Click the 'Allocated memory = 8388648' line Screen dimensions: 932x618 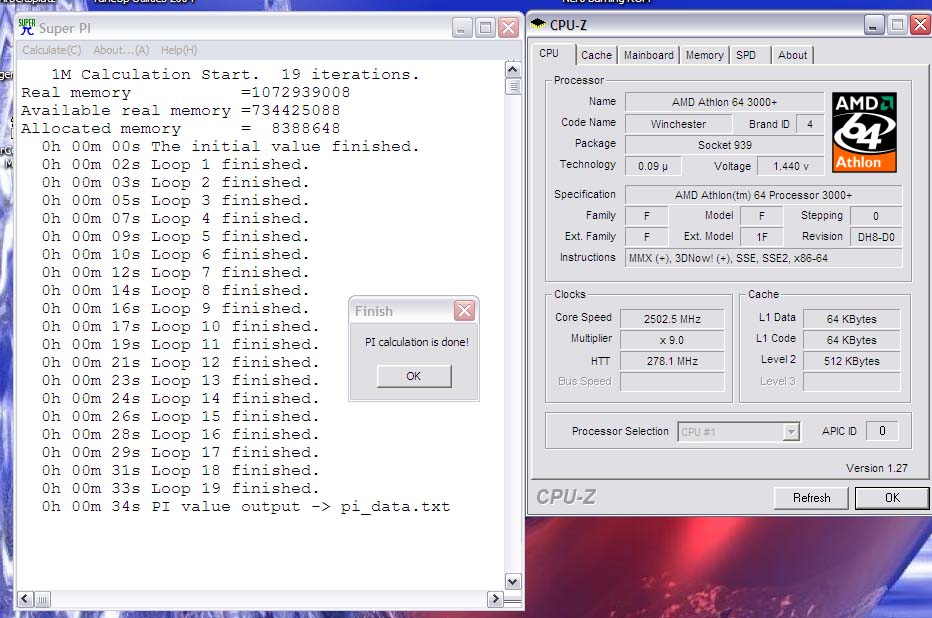coord(180,128)
